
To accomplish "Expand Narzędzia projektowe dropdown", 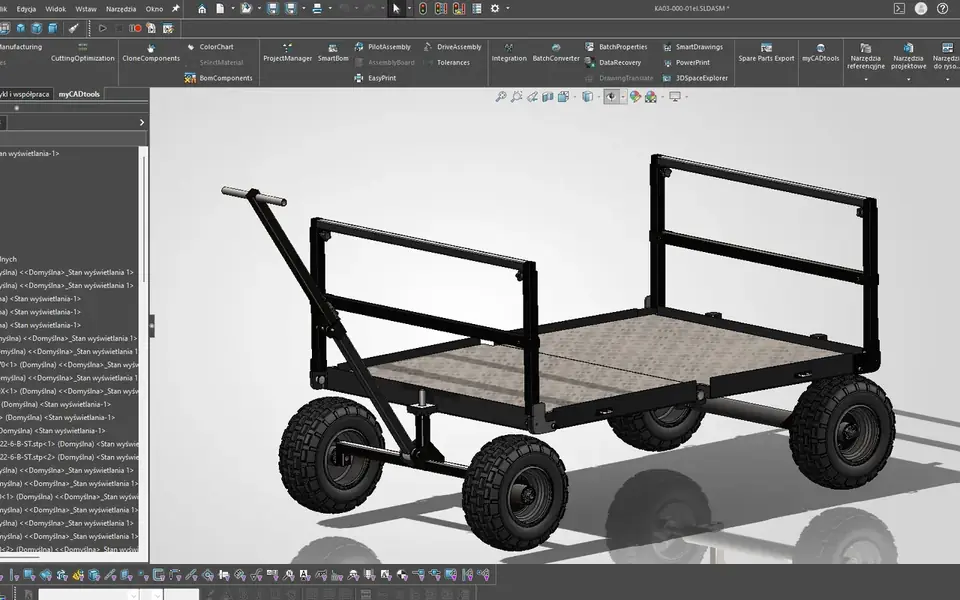I will pyautogui.click(x=909, y=79).
